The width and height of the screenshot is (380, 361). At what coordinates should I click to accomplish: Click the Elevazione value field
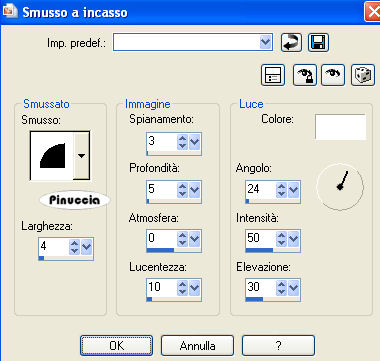261,288
